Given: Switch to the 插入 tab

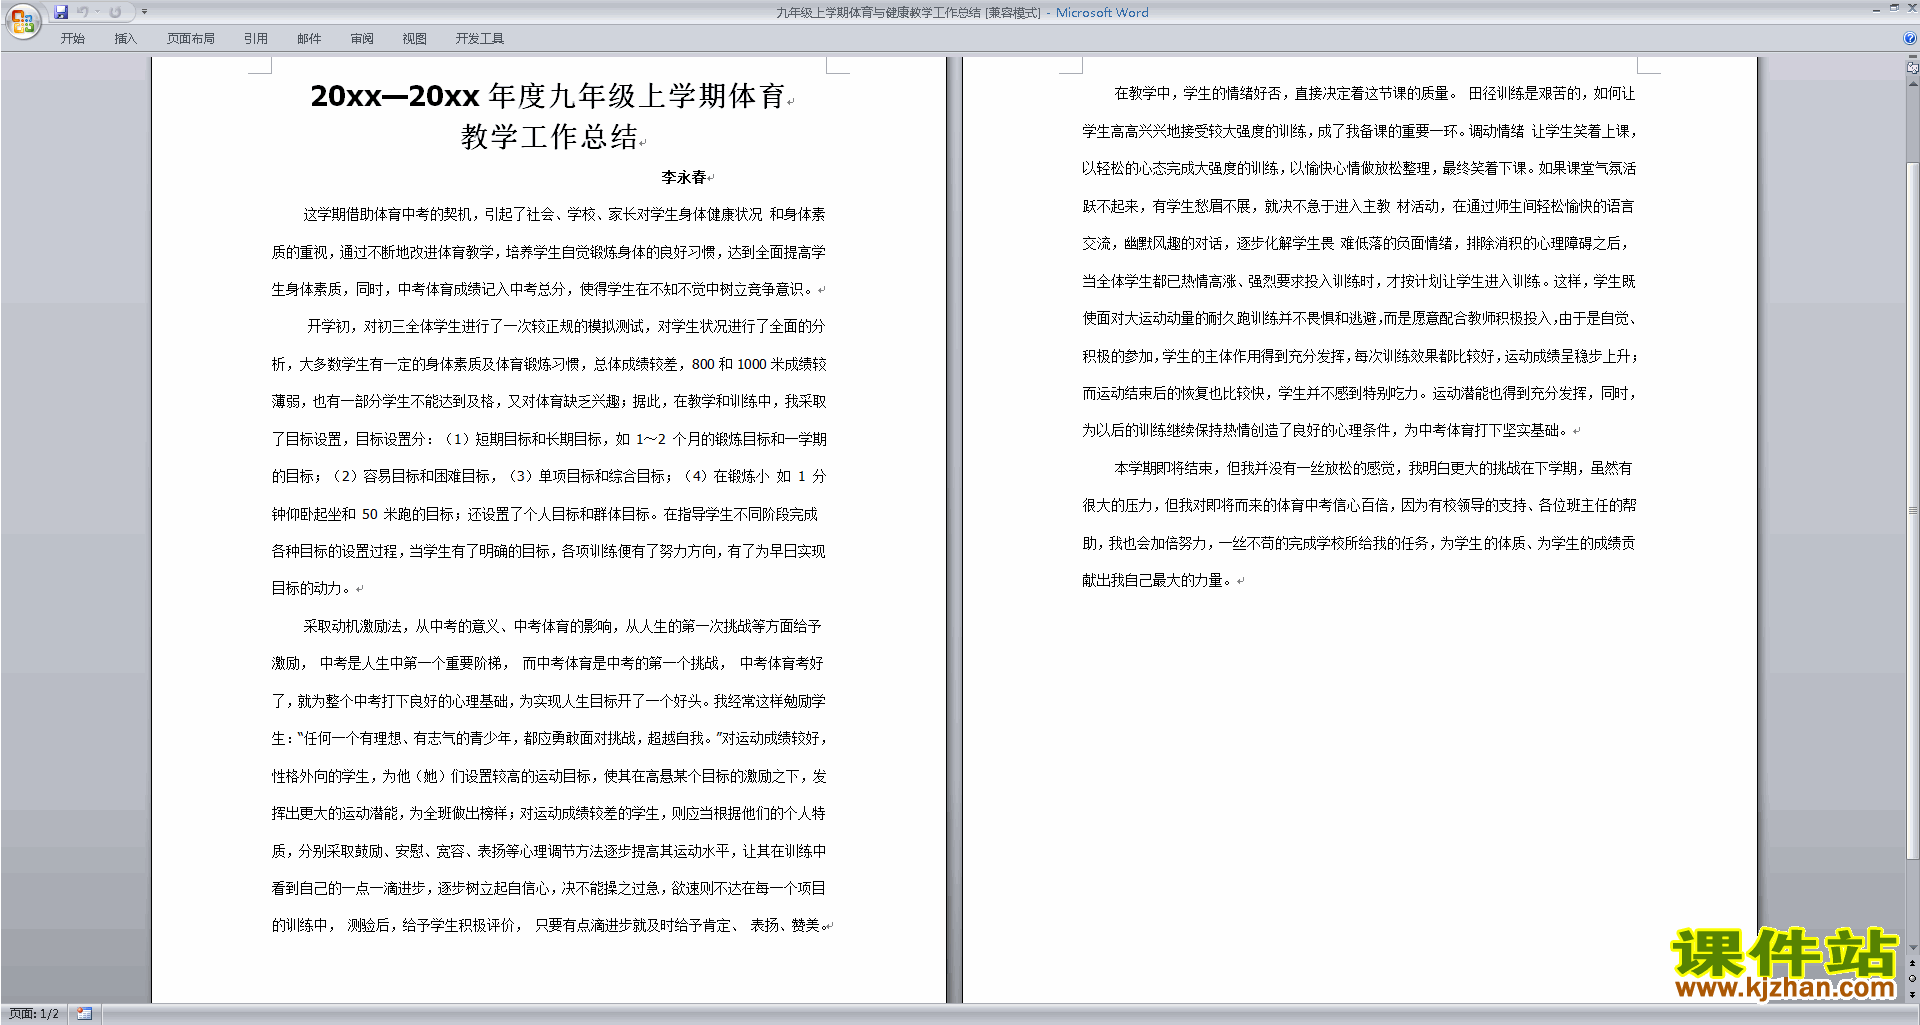Looking at the screenshot, I should pyautogui.click(x=125, y=38).
